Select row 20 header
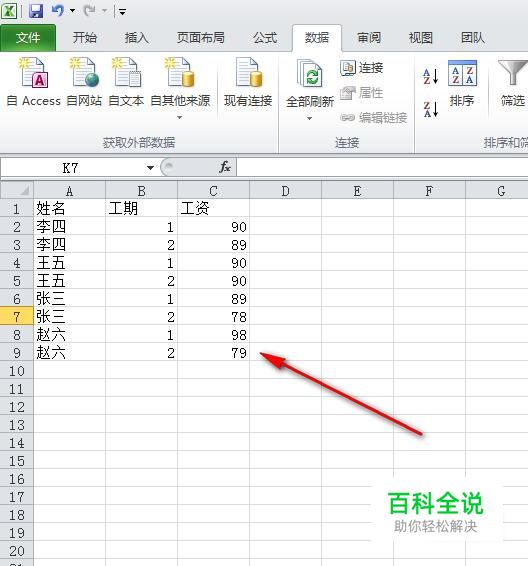Screen dimensions: 528x566 coord(17,550)
